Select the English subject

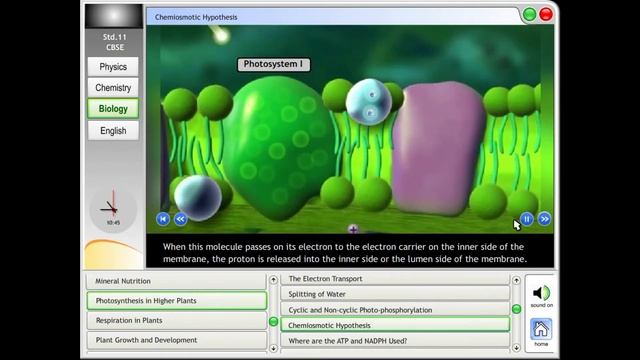pos(113,131)
